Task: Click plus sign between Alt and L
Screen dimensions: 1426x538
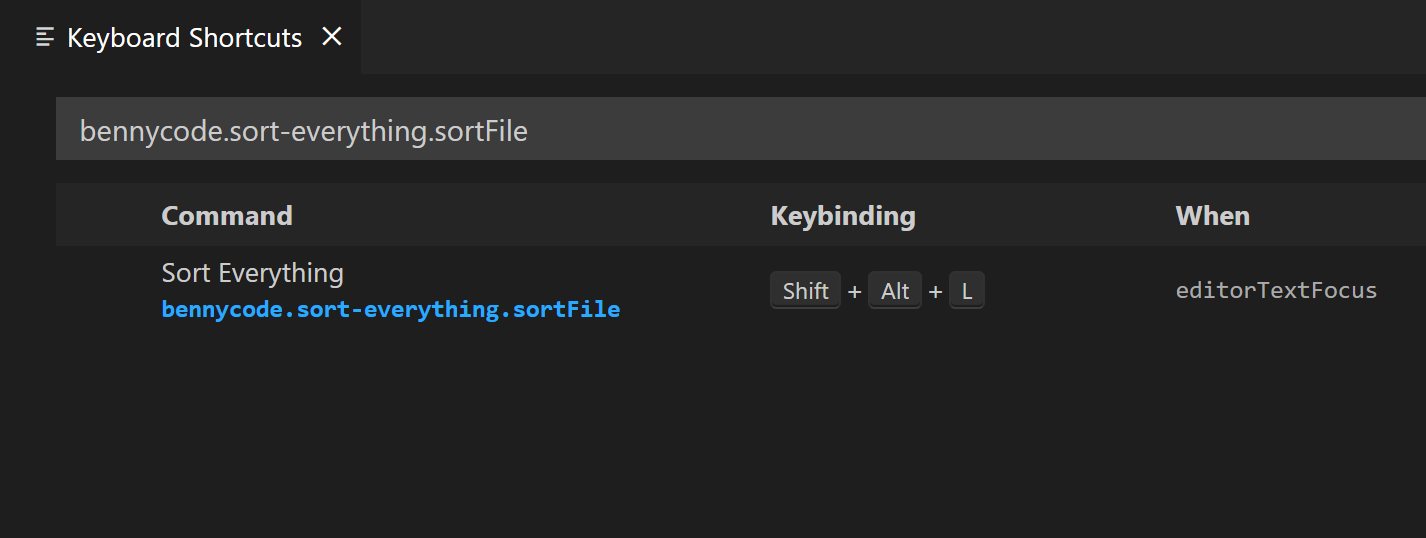Action: pos(935,292)
